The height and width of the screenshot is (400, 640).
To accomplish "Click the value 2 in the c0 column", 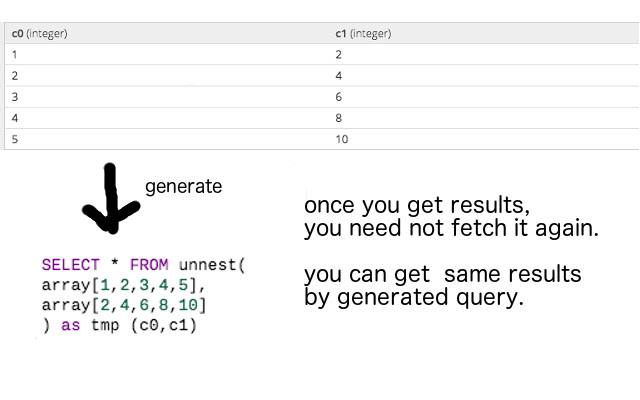I will tap(14, 75).
